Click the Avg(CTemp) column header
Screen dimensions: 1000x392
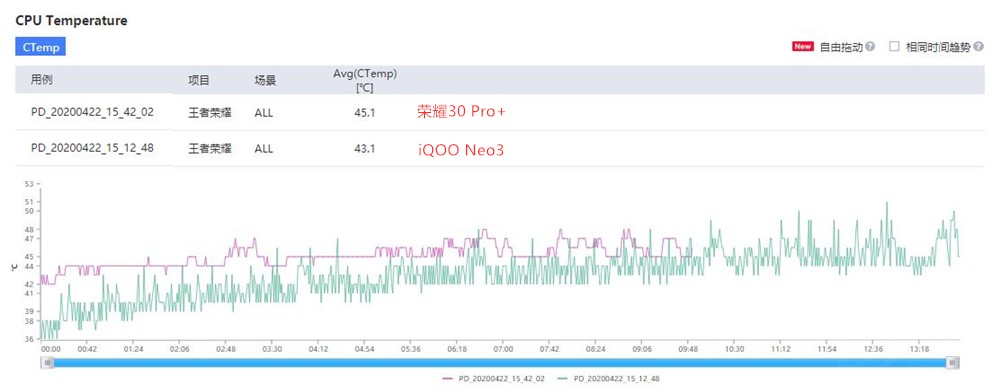pyautogui.click(x=365, y=80)
